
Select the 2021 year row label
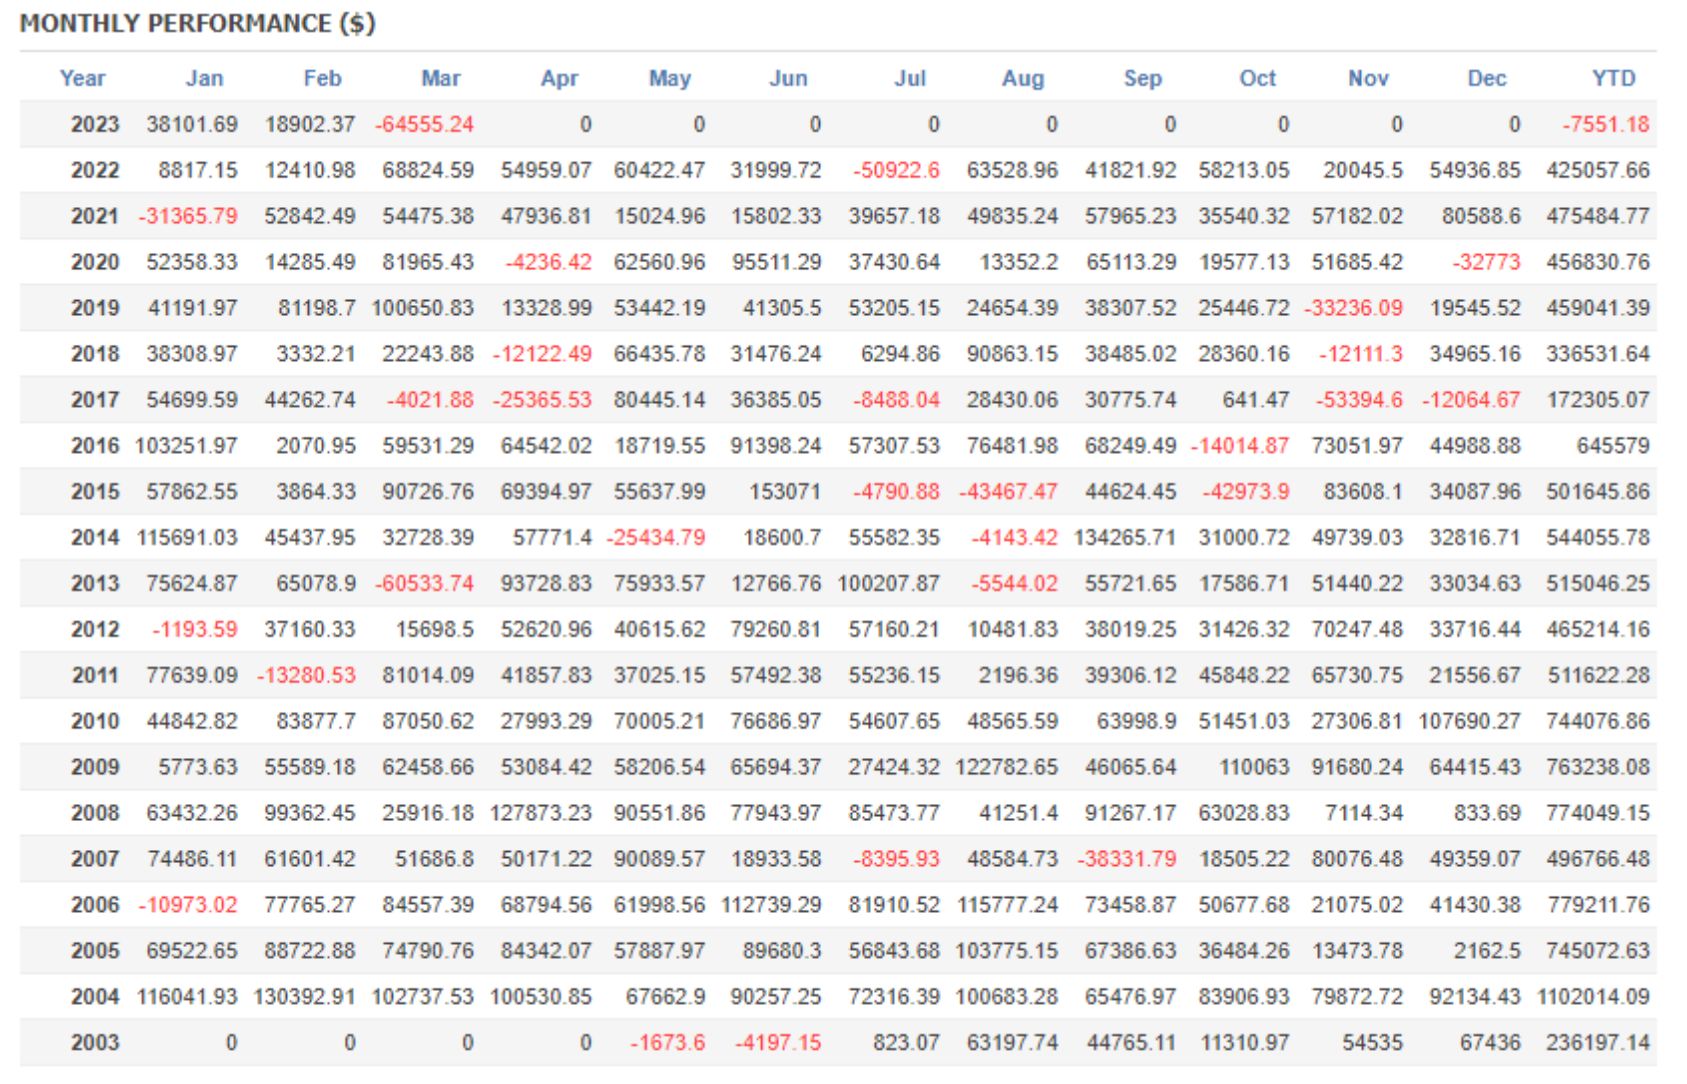(x=94, y=216)
